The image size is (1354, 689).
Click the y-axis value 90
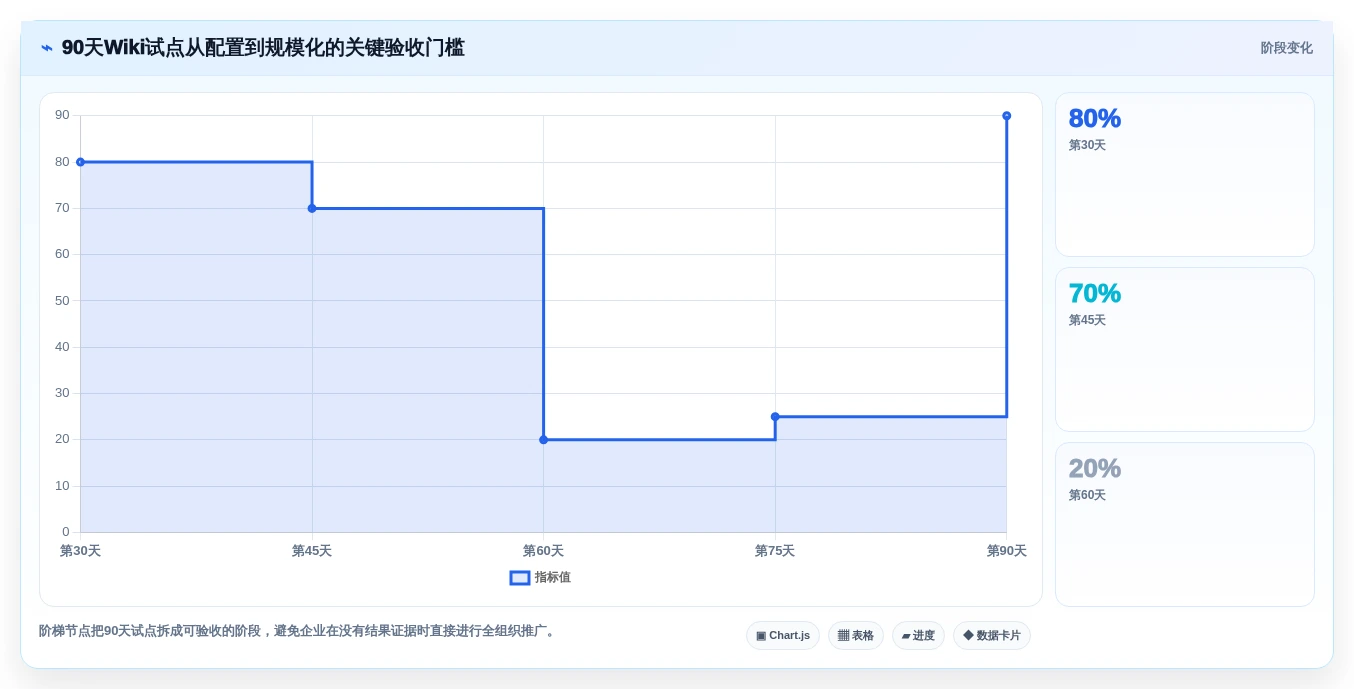coord(63,115)
